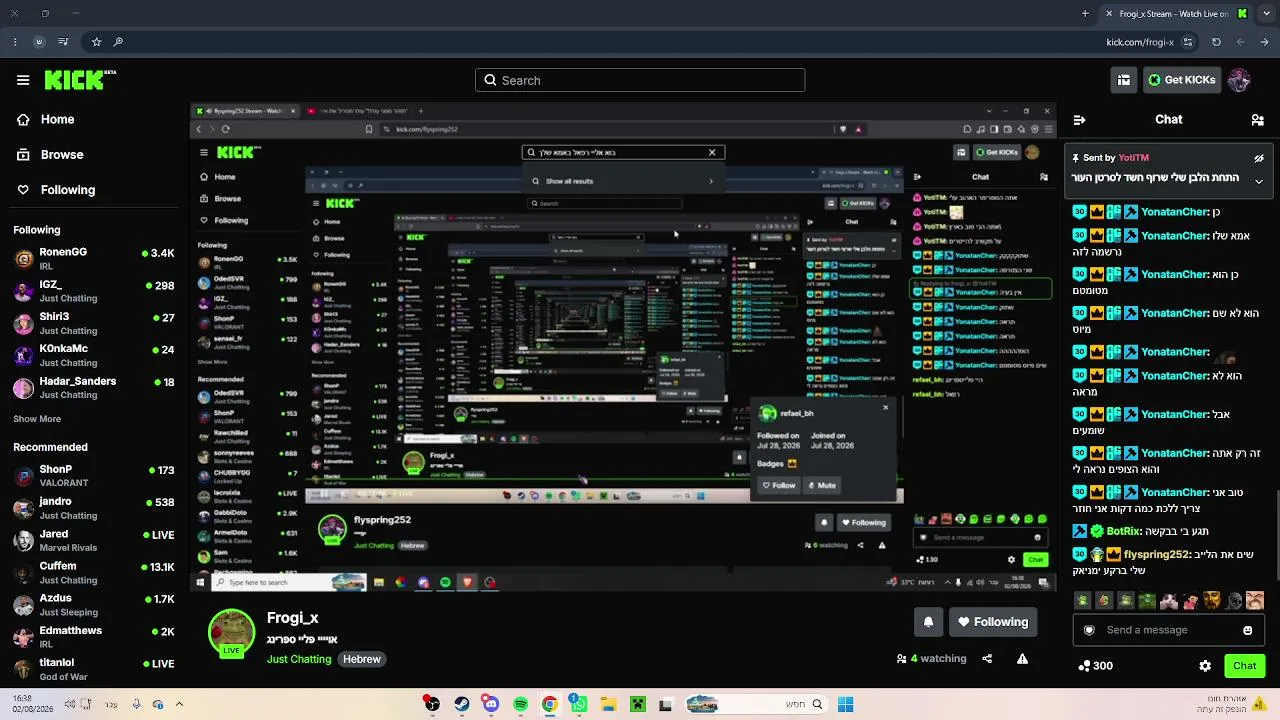The width and height of the screenshot is (1280, 720).
Task: Click the Get KICKs button
Action: [x=1181, y=80]
